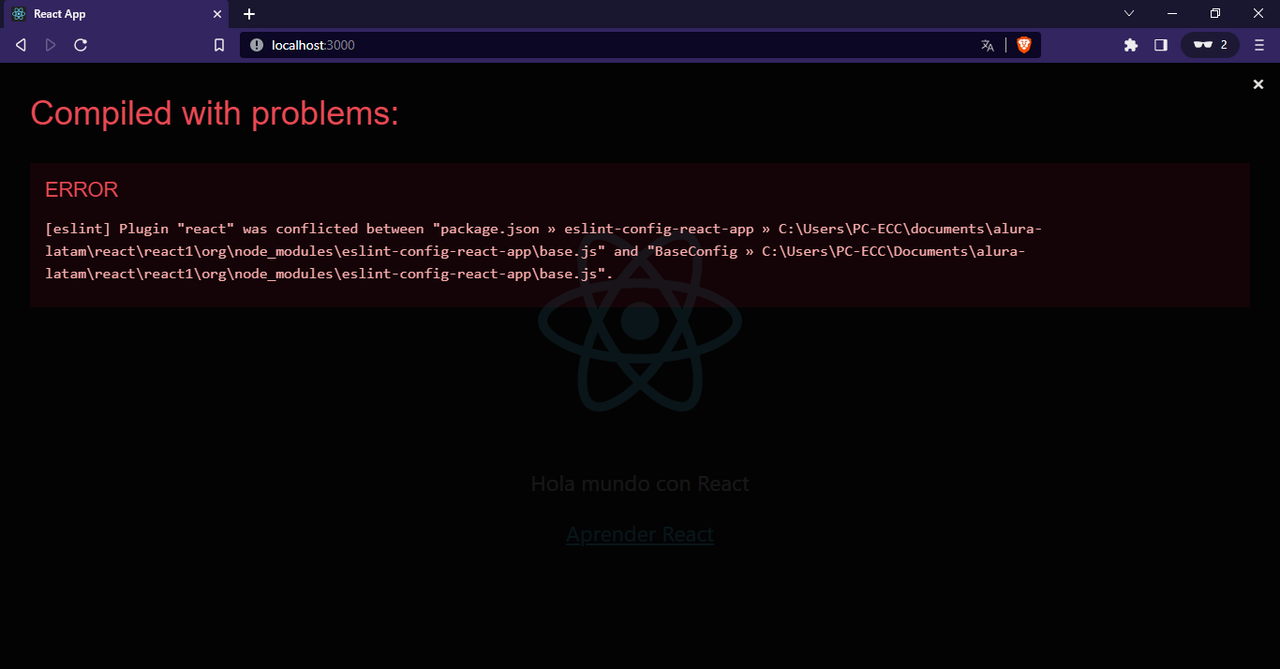Dismiss the compile error overlay
The height and width of the screenshot is (669, 1280).
pyautogui.click(x=1258, y=84)
